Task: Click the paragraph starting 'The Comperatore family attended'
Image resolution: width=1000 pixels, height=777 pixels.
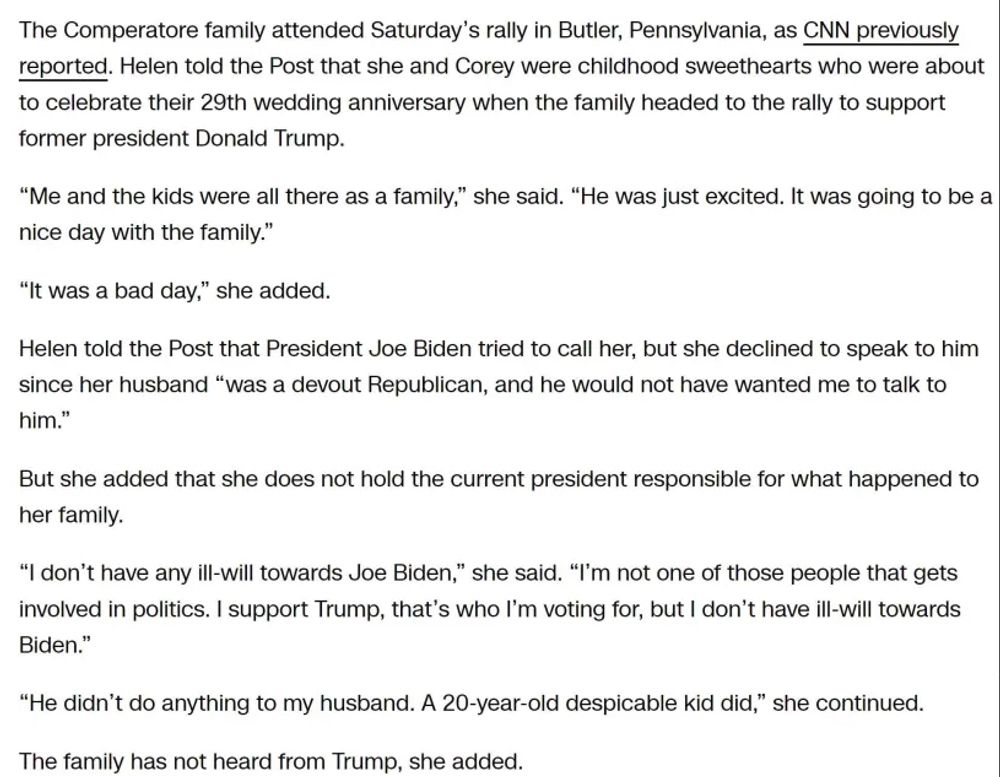Action: [502, 84]
